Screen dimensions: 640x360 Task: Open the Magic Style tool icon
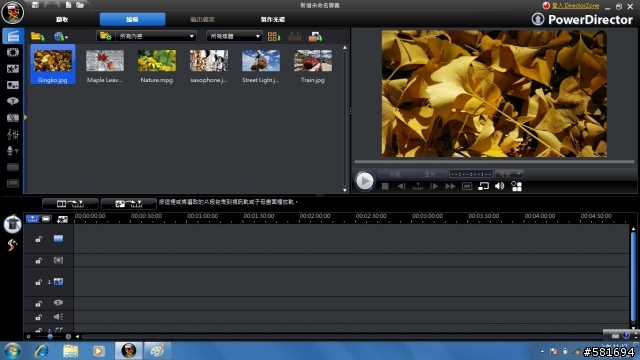pyautogui.click(x=12, y=244)
